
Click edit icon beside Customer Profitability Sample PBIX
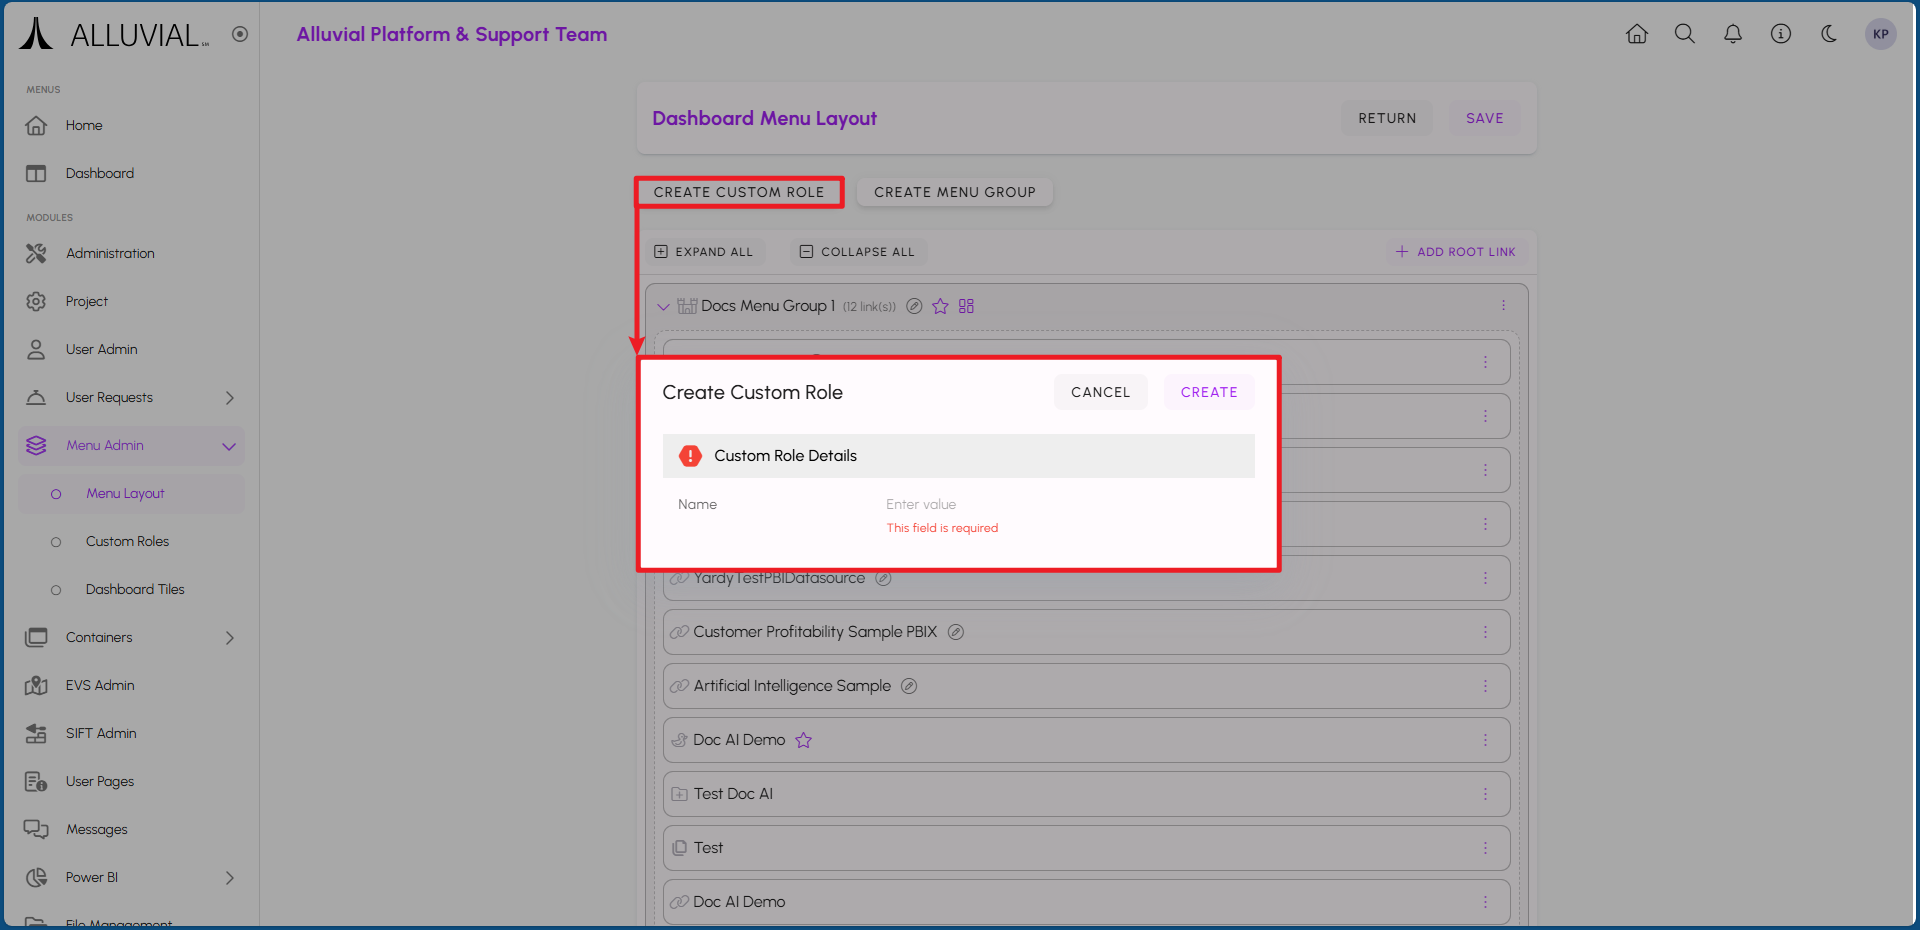(956, 632)
